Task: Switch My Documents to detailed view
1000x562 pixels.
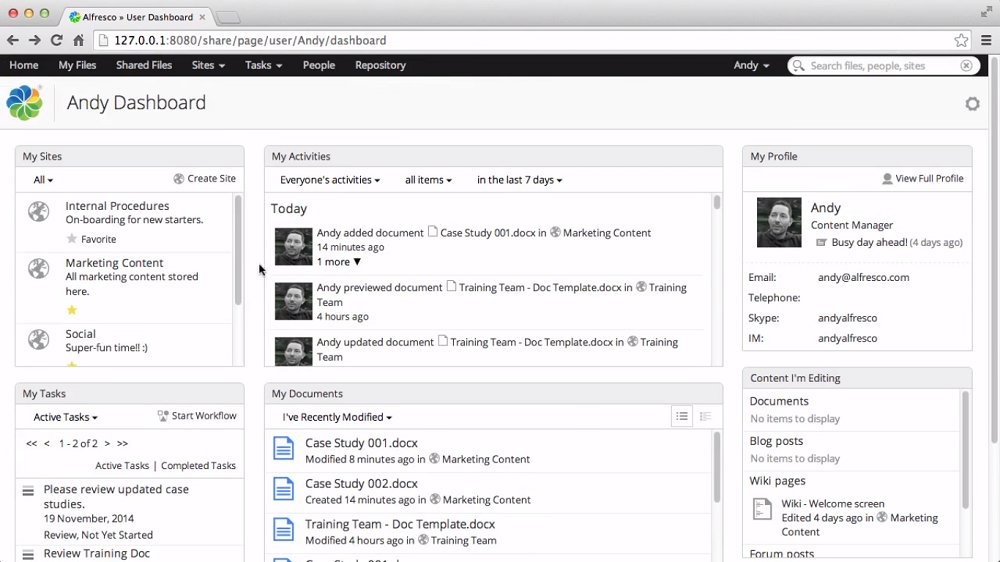Action: [705, 417]
